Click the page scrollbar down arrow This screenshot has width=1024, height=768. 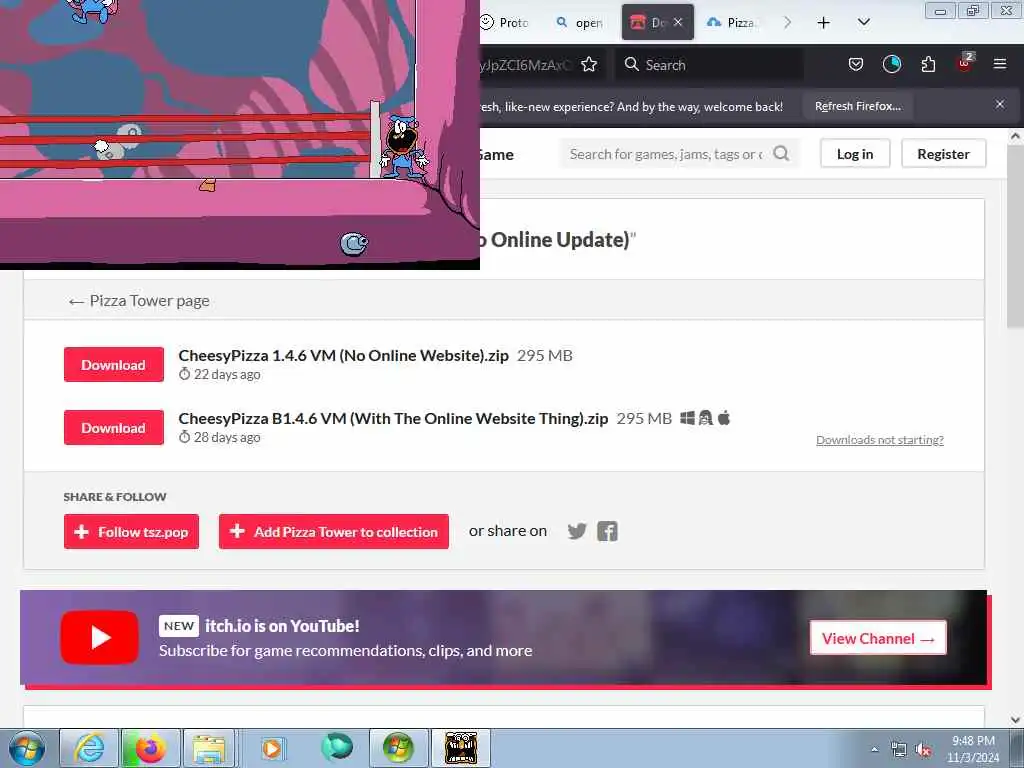coord(1015,720)
